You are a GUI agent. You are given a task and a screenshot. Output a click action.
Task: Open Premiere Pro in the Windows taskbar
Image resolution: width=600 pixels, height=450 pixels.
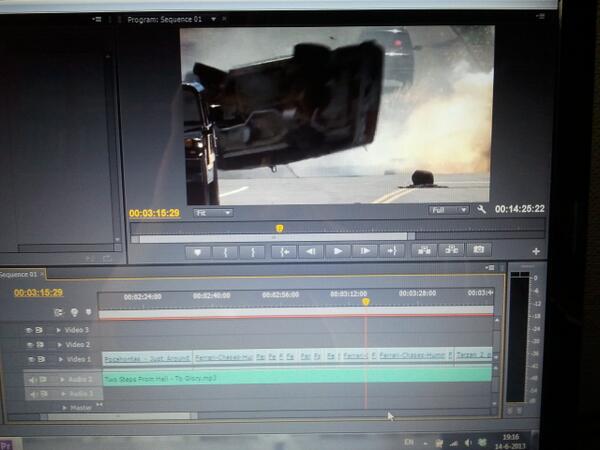[x=7, y=445]
